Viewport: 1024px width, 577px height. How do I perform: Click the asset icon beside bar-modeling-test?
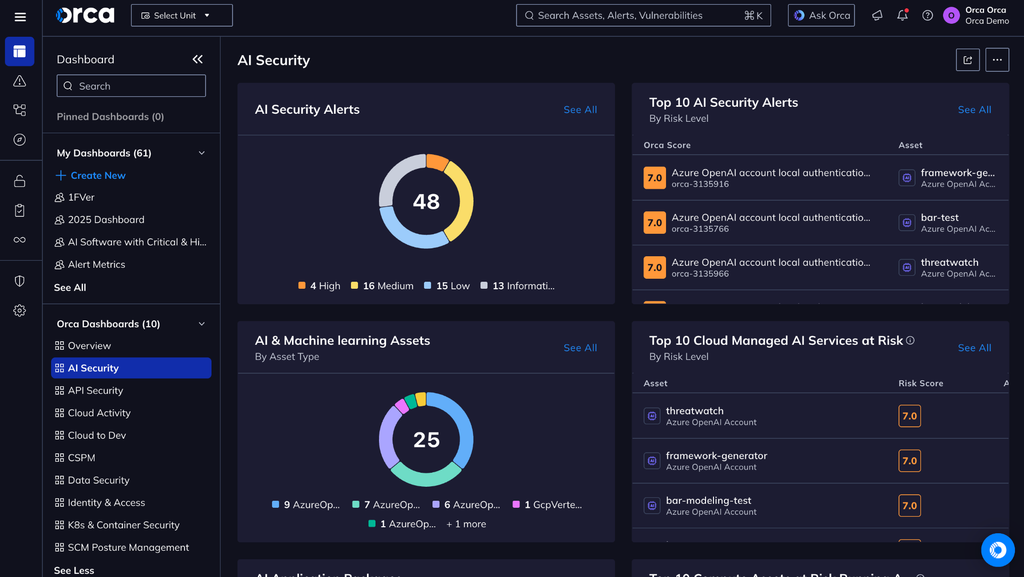tap(652, 506)
